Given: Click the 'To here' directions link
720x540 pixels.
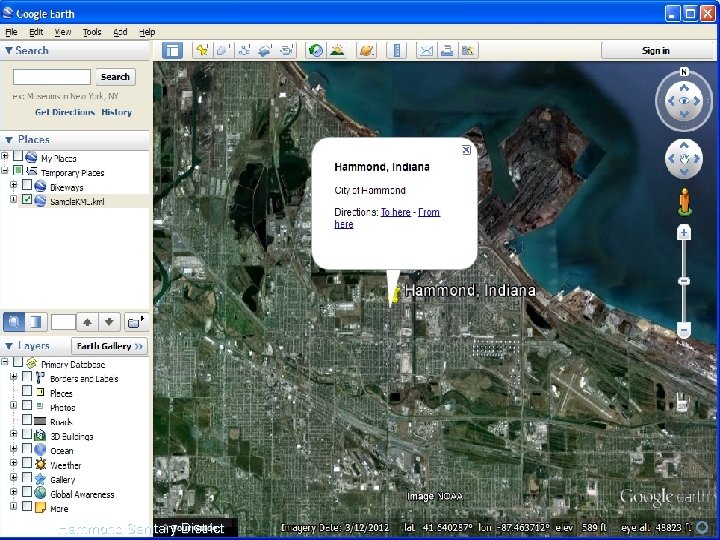Looking at the screenshot, I should [x=395, y=212].
